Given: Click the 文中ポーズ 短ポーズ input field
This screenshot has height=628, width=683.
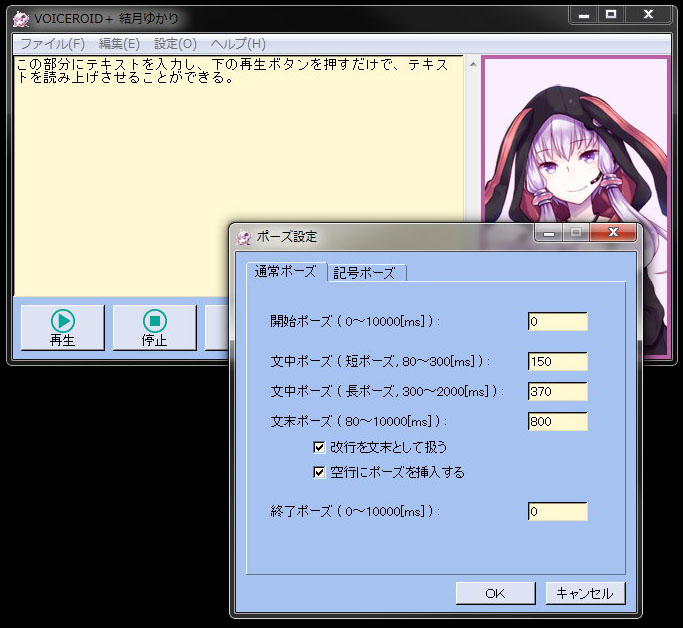Looking at the screenshot, I should [x=558, y=361].
